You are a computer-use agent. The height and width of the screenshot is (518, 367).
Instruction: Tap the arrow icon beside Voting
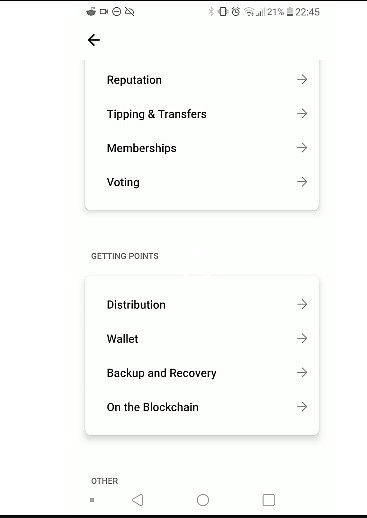(x=302, y=182)
